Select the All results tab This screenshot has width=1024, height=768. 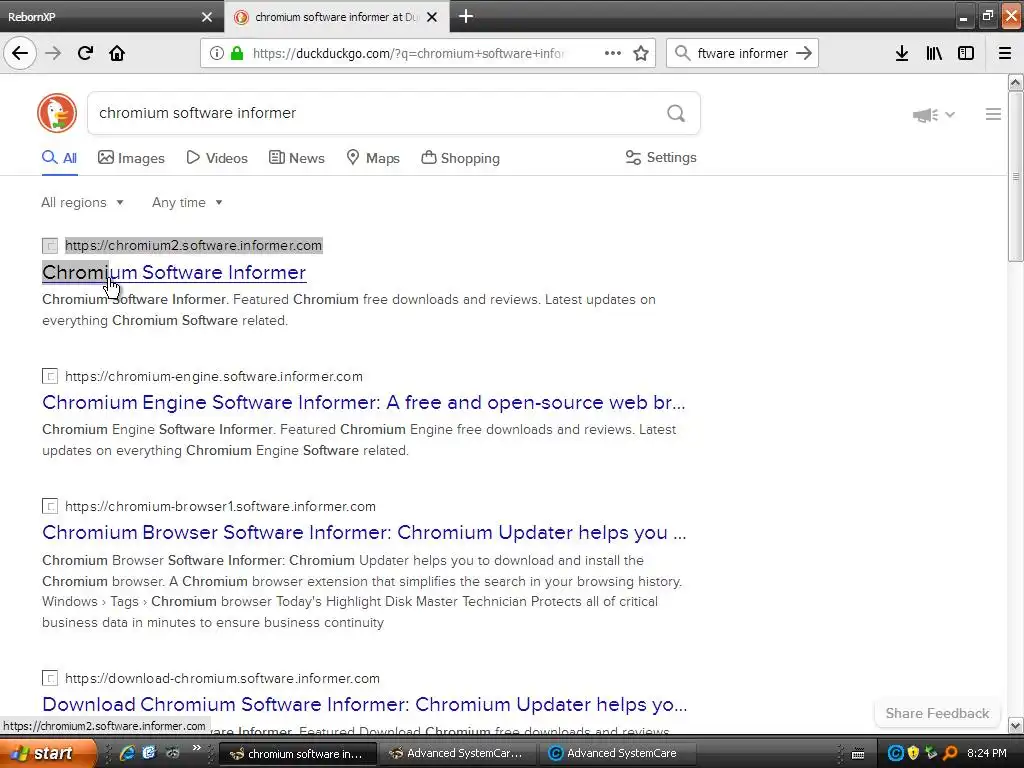[x=59, y=158]
